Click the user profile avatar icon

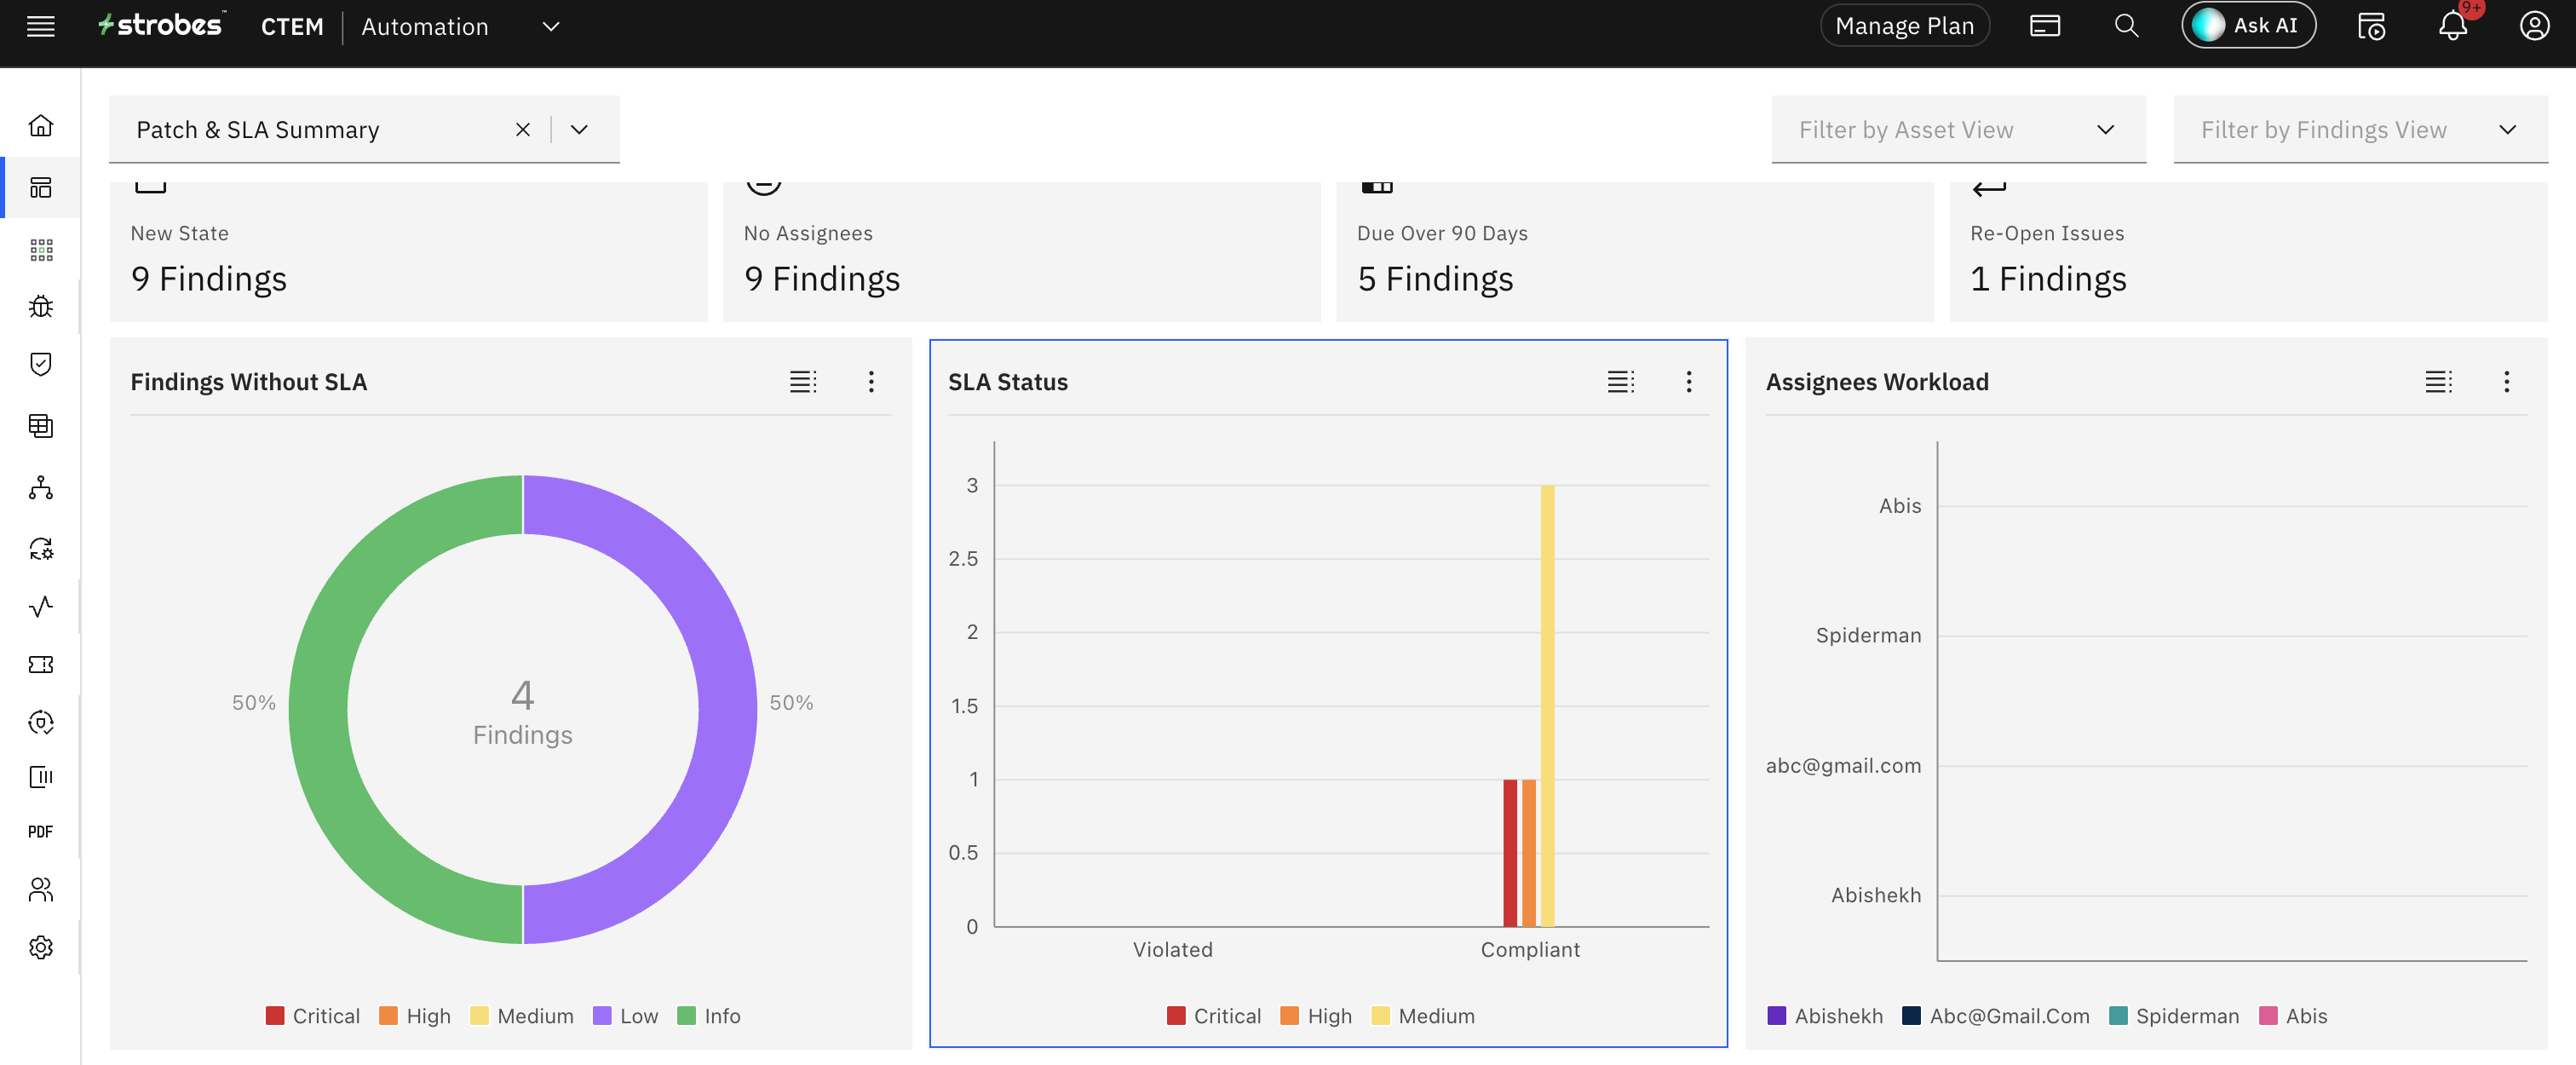2533,26
